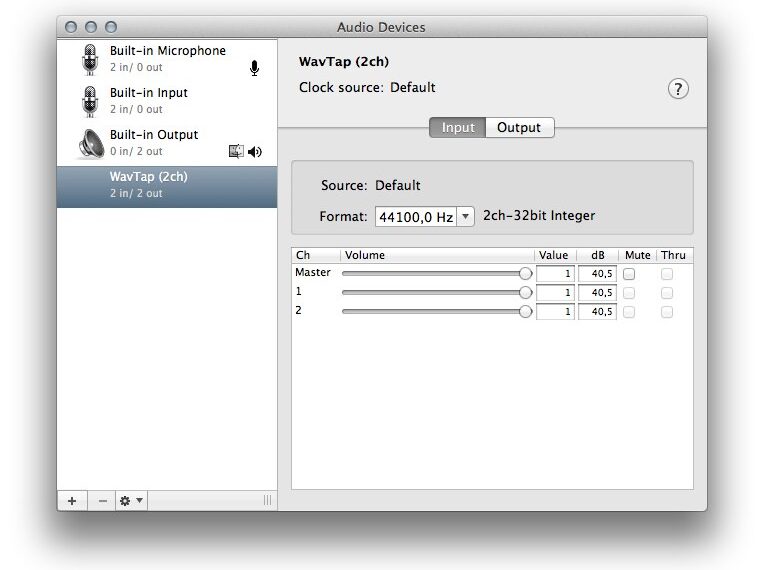Viewport: 764px width, 570px height.
Task: Click the default output speaker indicator icon
Action: click(x=255, y=152)
